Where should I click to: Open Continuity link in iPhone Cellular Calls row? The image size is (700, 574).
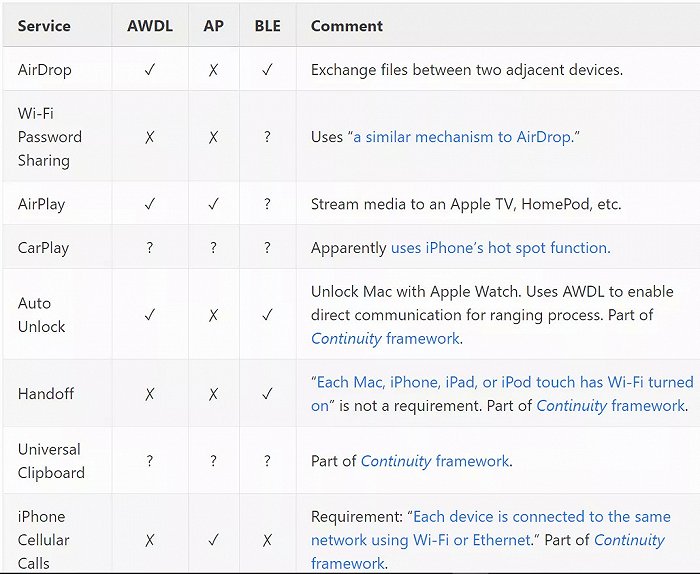click(629, 540)
